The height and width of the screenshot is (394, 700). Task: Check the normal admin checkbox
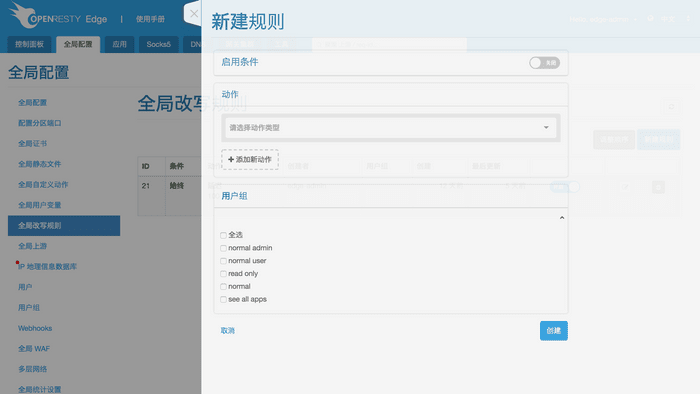[x=223, y=248]
